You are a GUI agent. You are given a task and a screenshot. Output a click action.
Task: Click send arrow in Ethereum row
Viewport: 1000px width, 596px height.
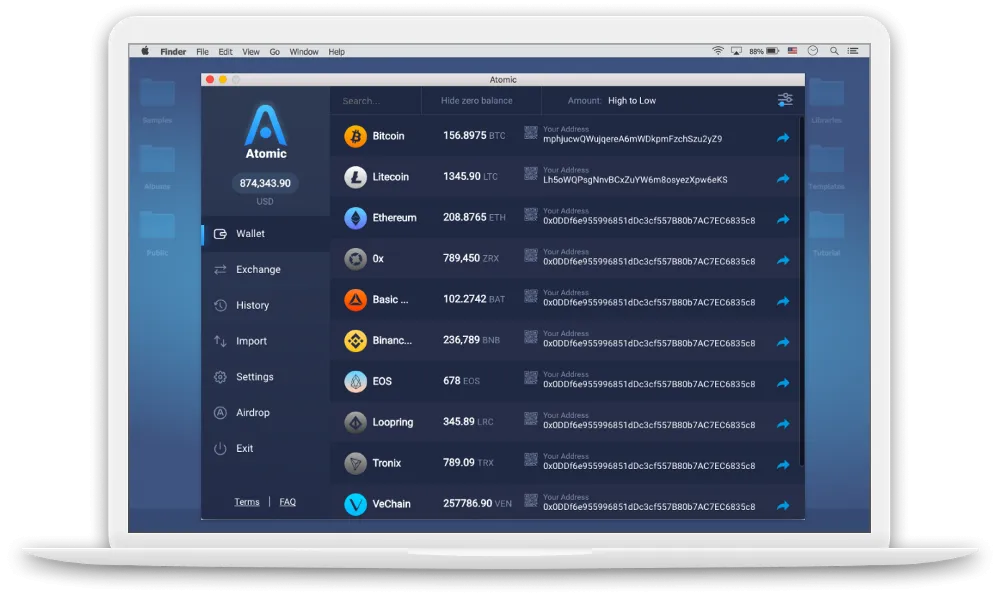(x=783, y=219)
